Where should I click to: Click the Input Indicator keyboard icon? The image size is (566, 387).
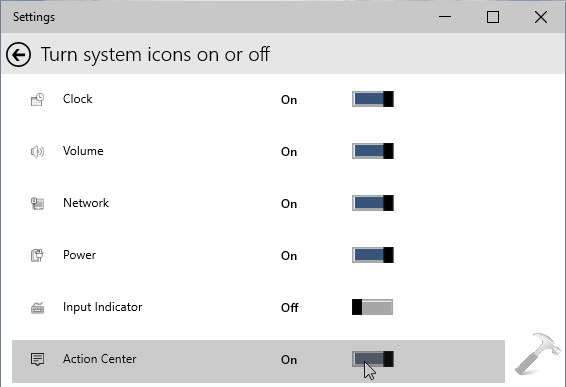coord(37,308)
